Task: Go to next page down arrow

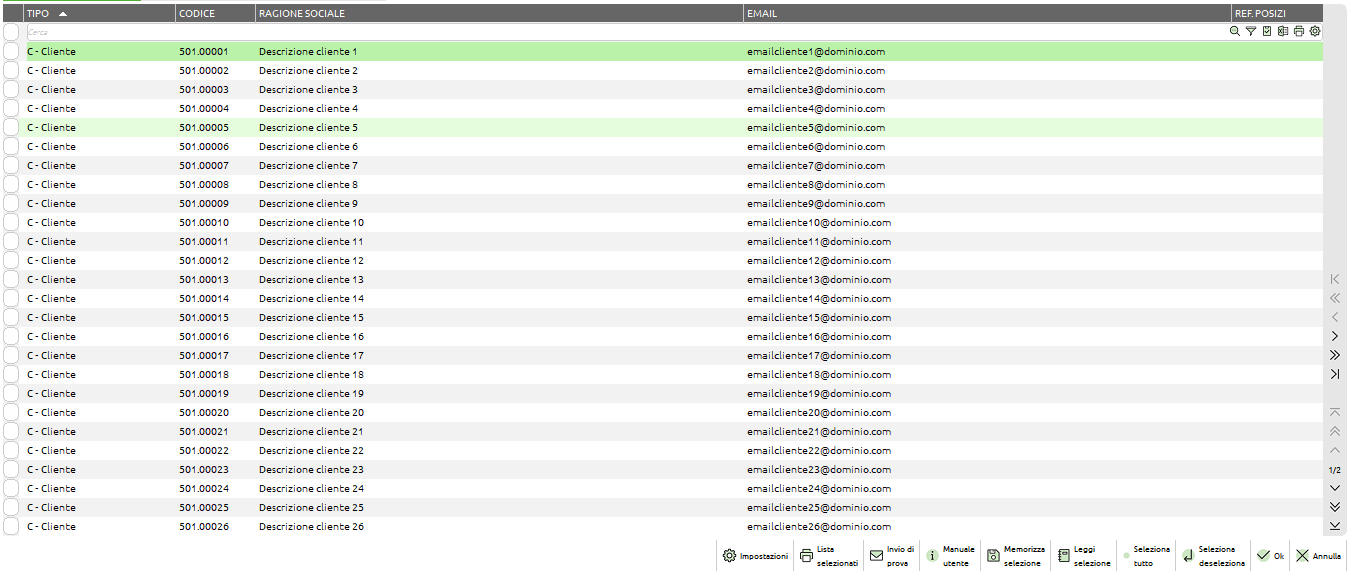Action: [x=1334, y=488]
